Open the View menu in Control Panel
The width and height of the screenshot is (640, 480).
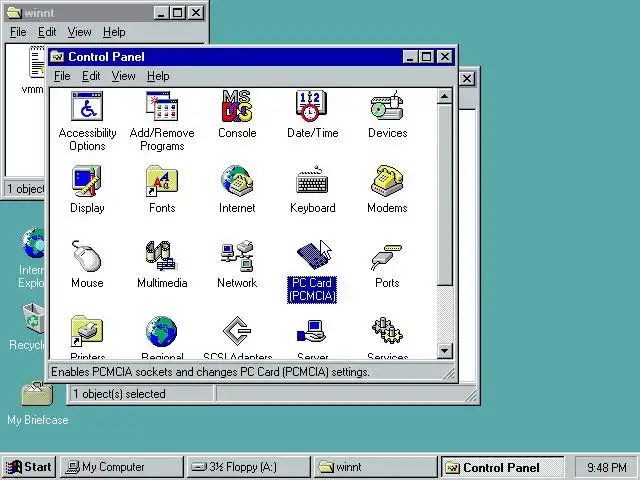click(x=123, y=76)
